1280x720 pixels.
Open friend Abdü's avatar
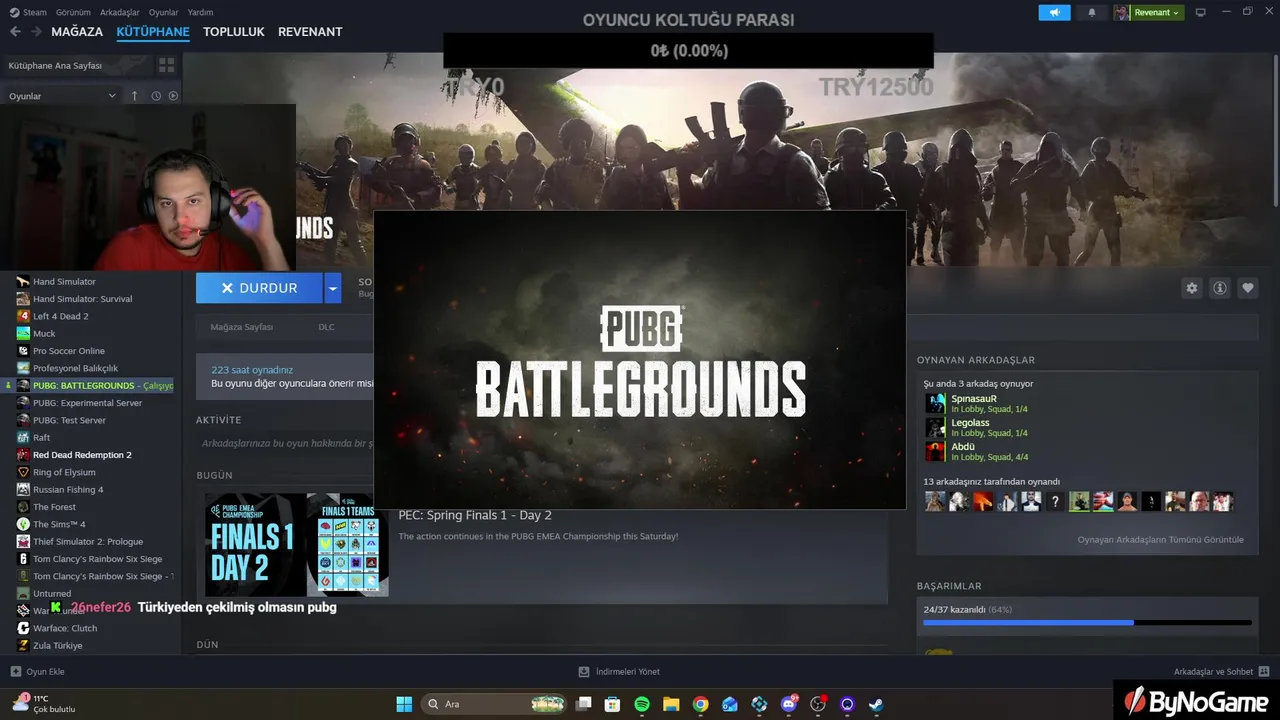935,452
